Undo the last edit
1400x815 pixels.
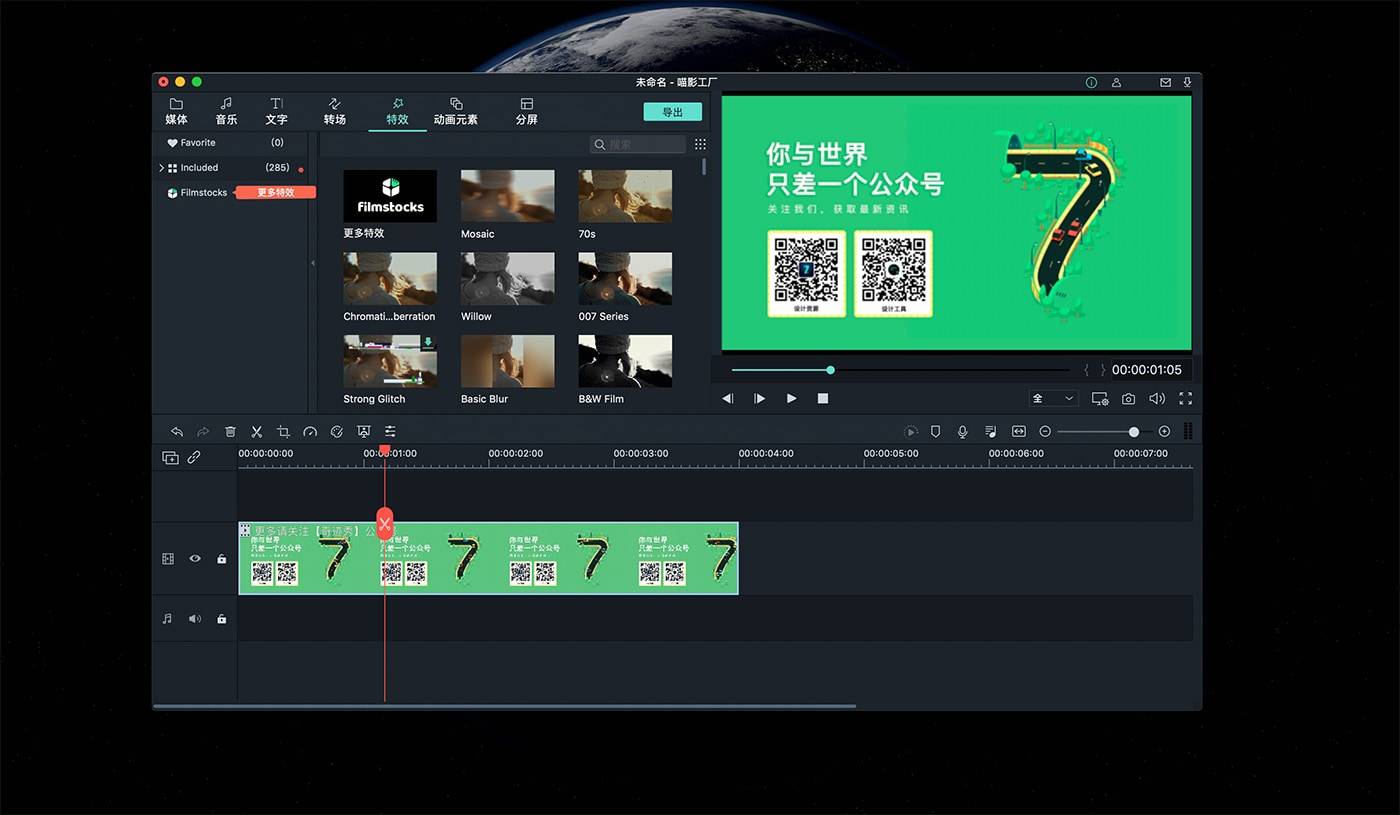(x=177, y=432)
